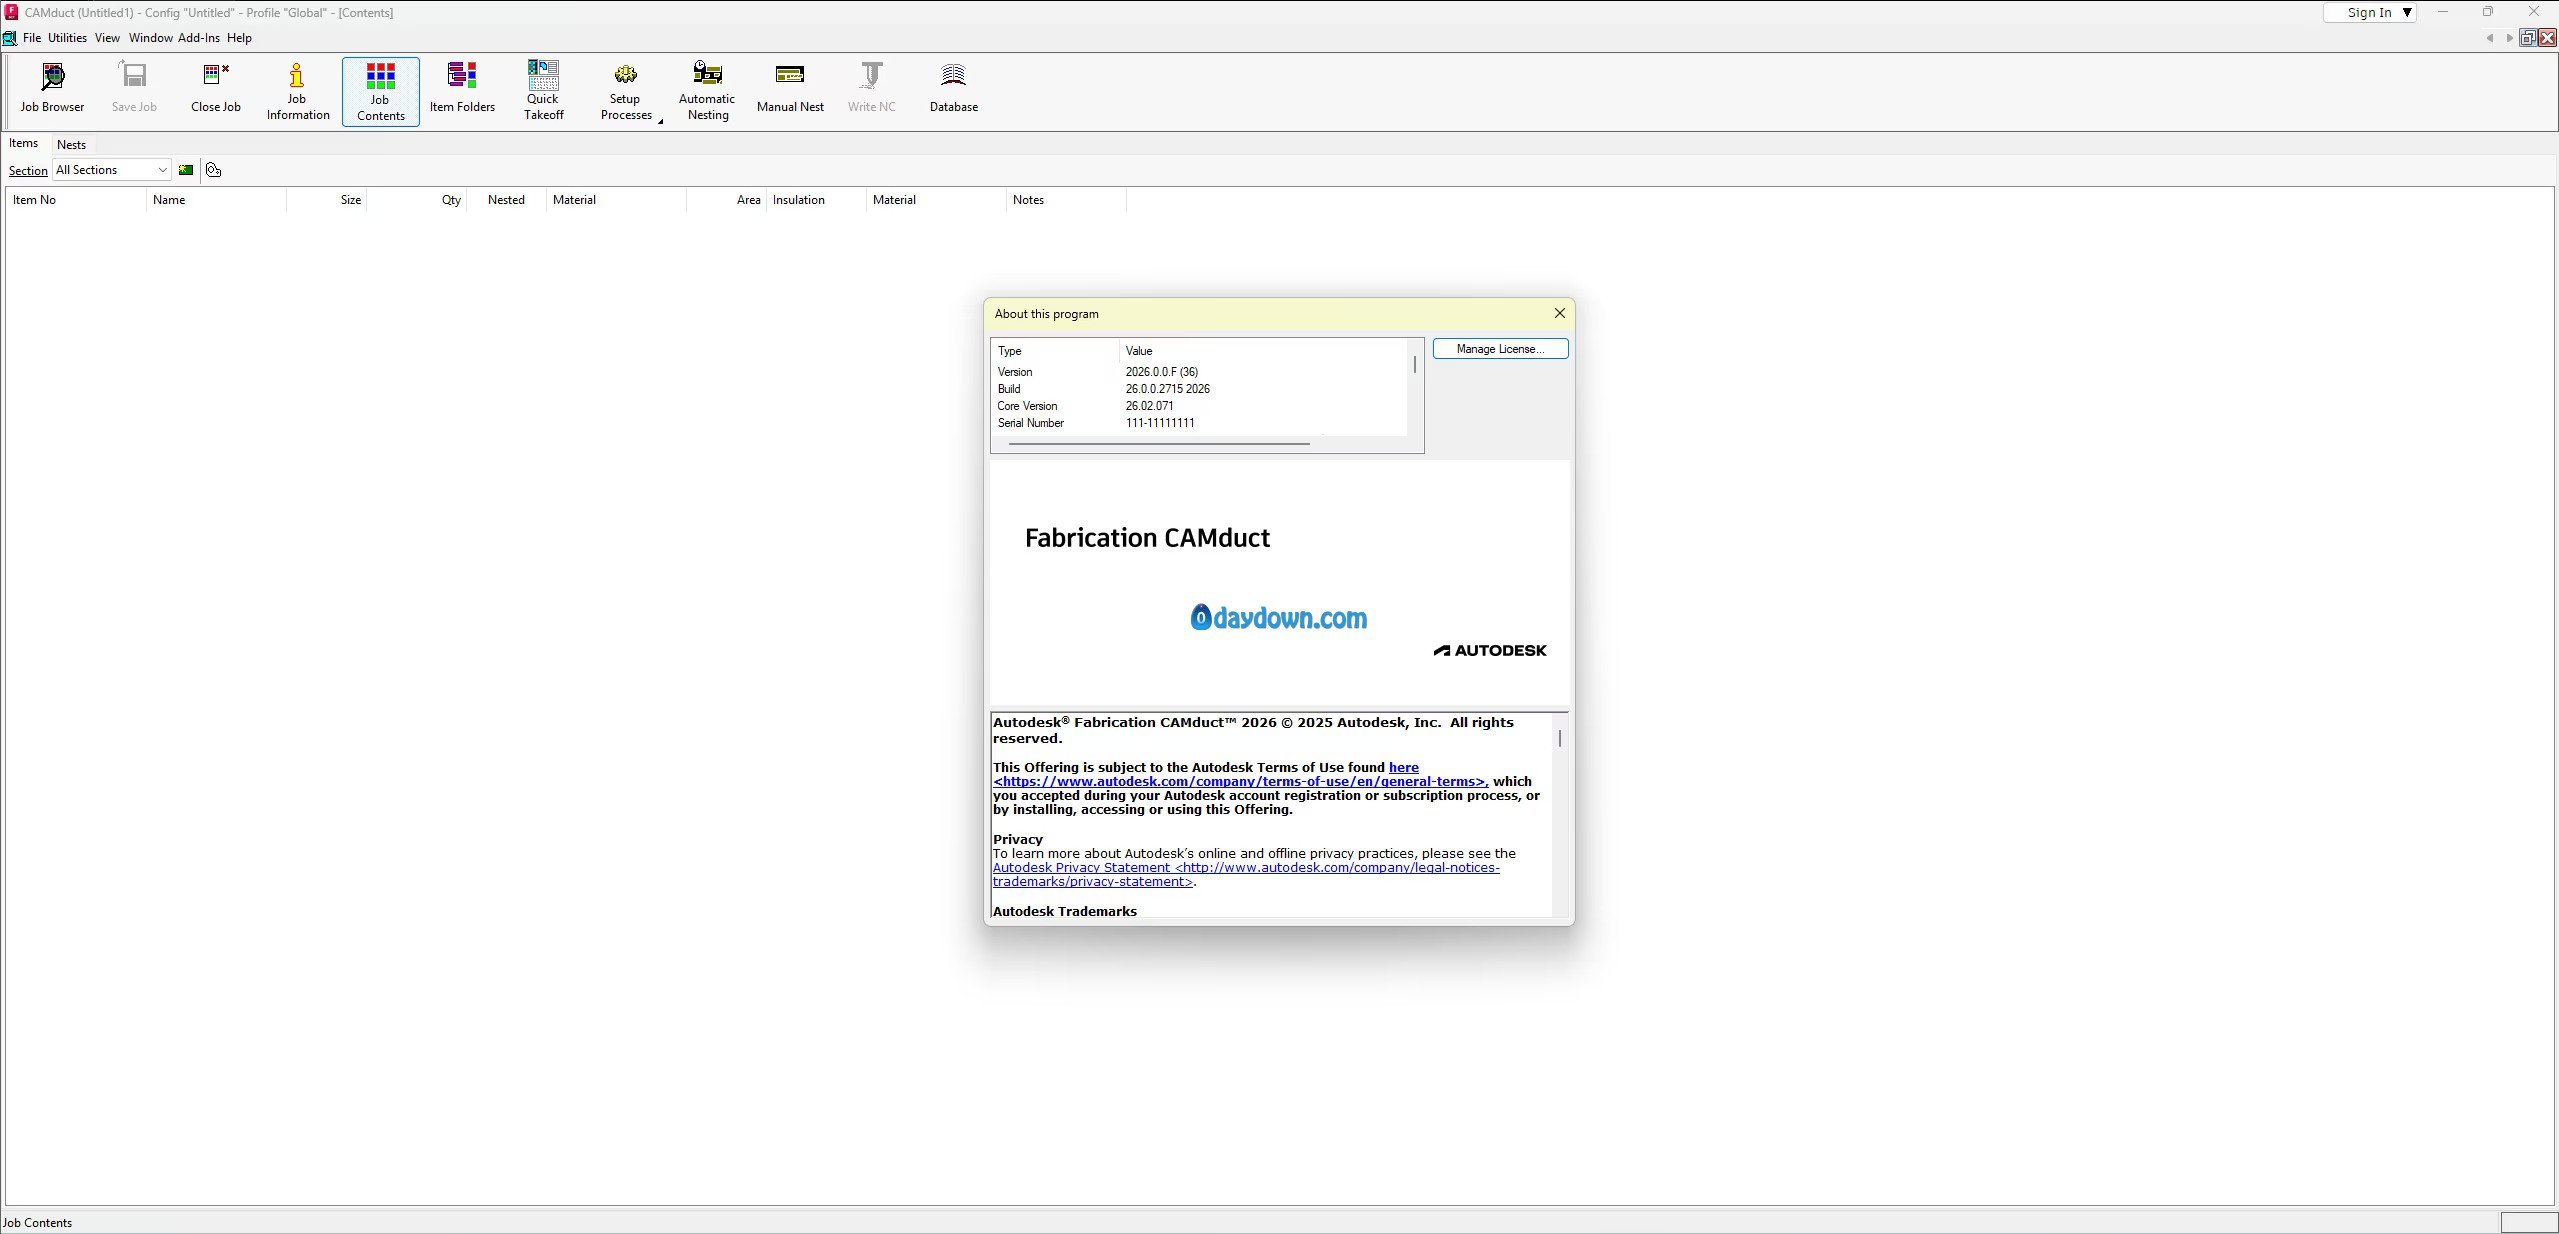Click the Value column header in About dialog
Screen dimensions: 2559x1234
(x=1263, y=351)
